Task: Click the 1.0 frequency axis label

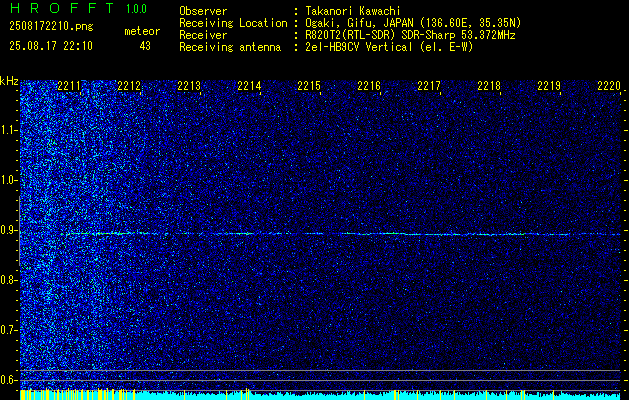Action: click(x=8, y=180)
